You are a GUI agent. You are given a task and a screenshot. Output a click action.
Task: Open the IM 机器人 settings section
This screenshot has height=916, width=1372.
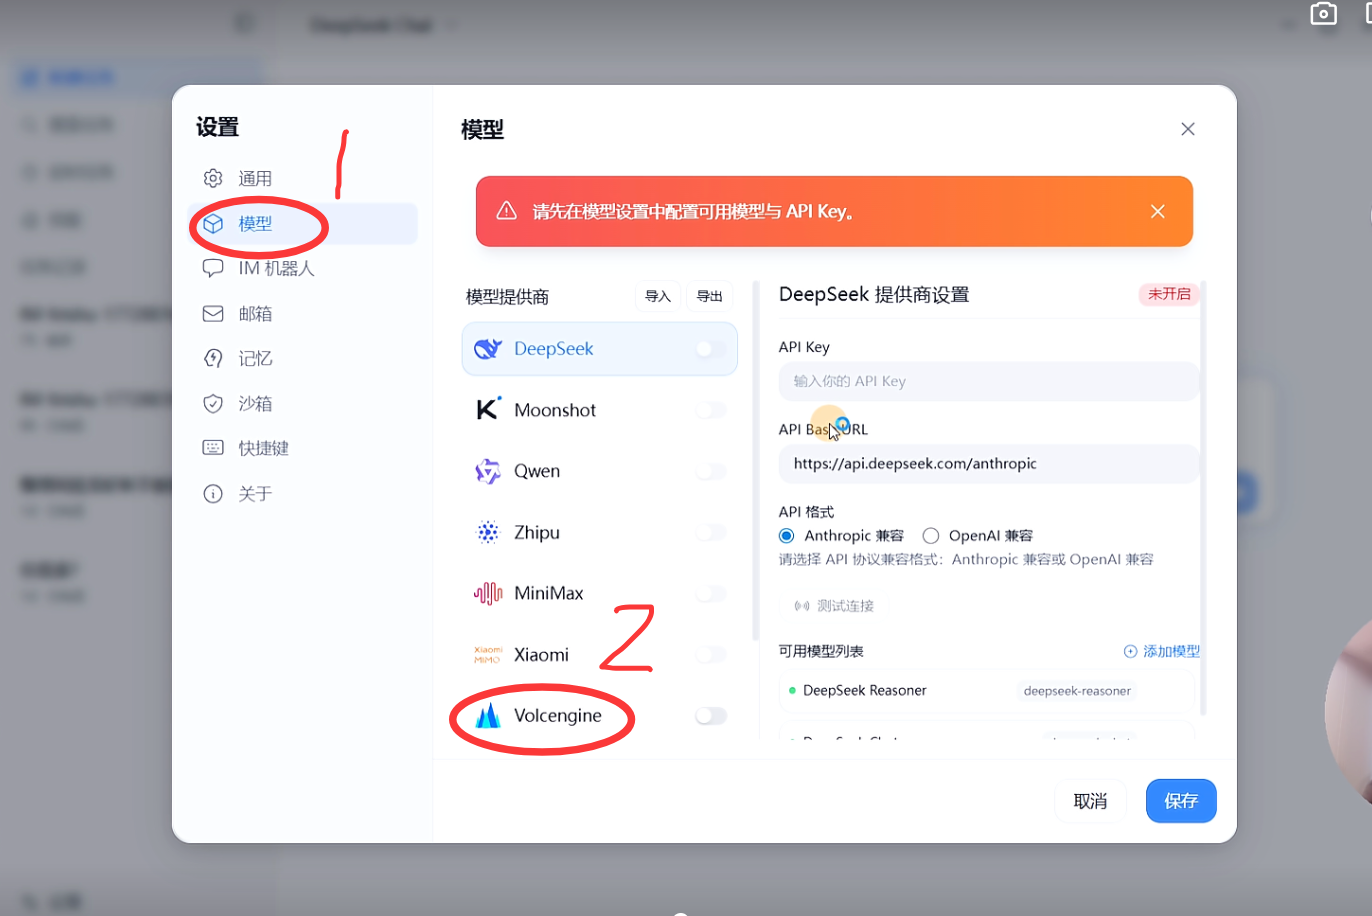275,269
